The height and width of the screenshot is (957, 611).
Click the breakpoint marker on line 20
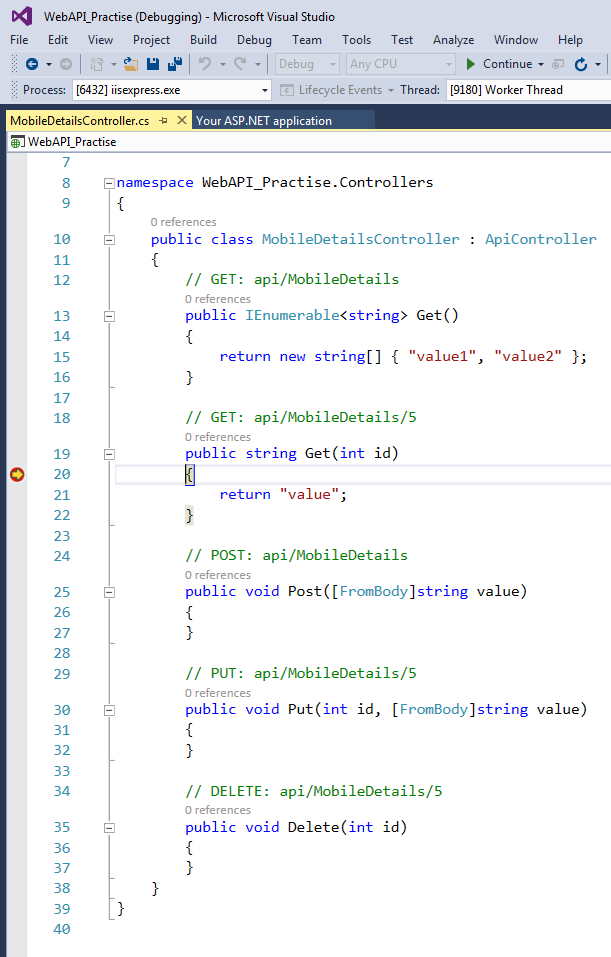pyautogui.click(x=17, y=474)
